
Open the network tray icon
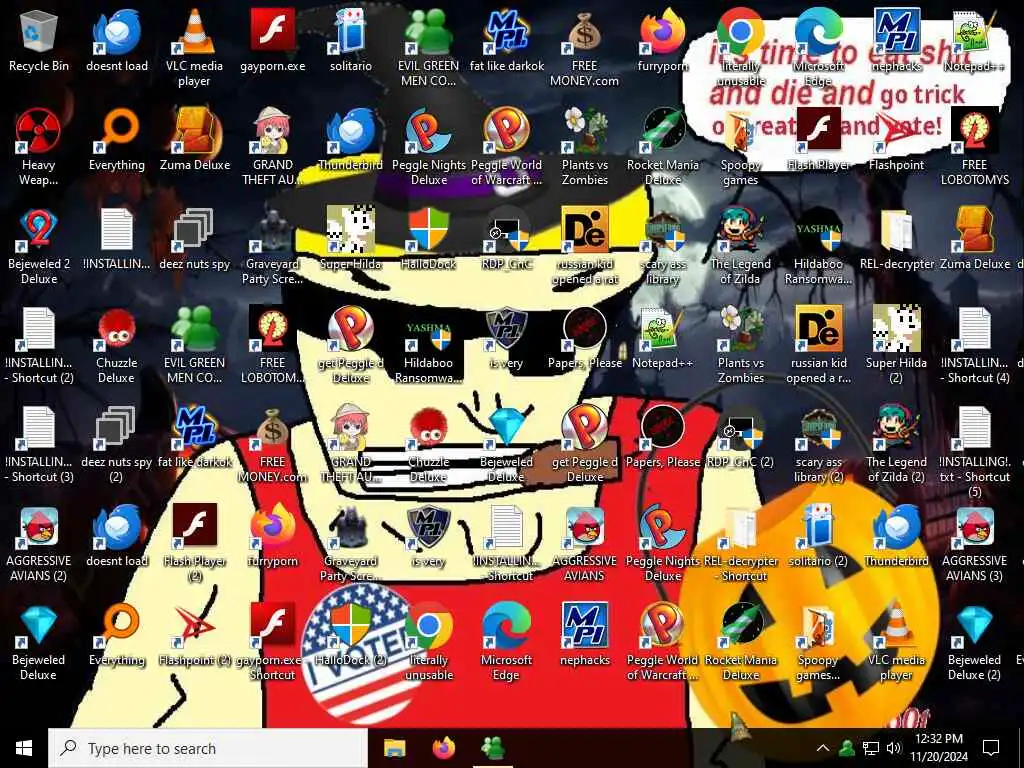[x=871, y=748]
